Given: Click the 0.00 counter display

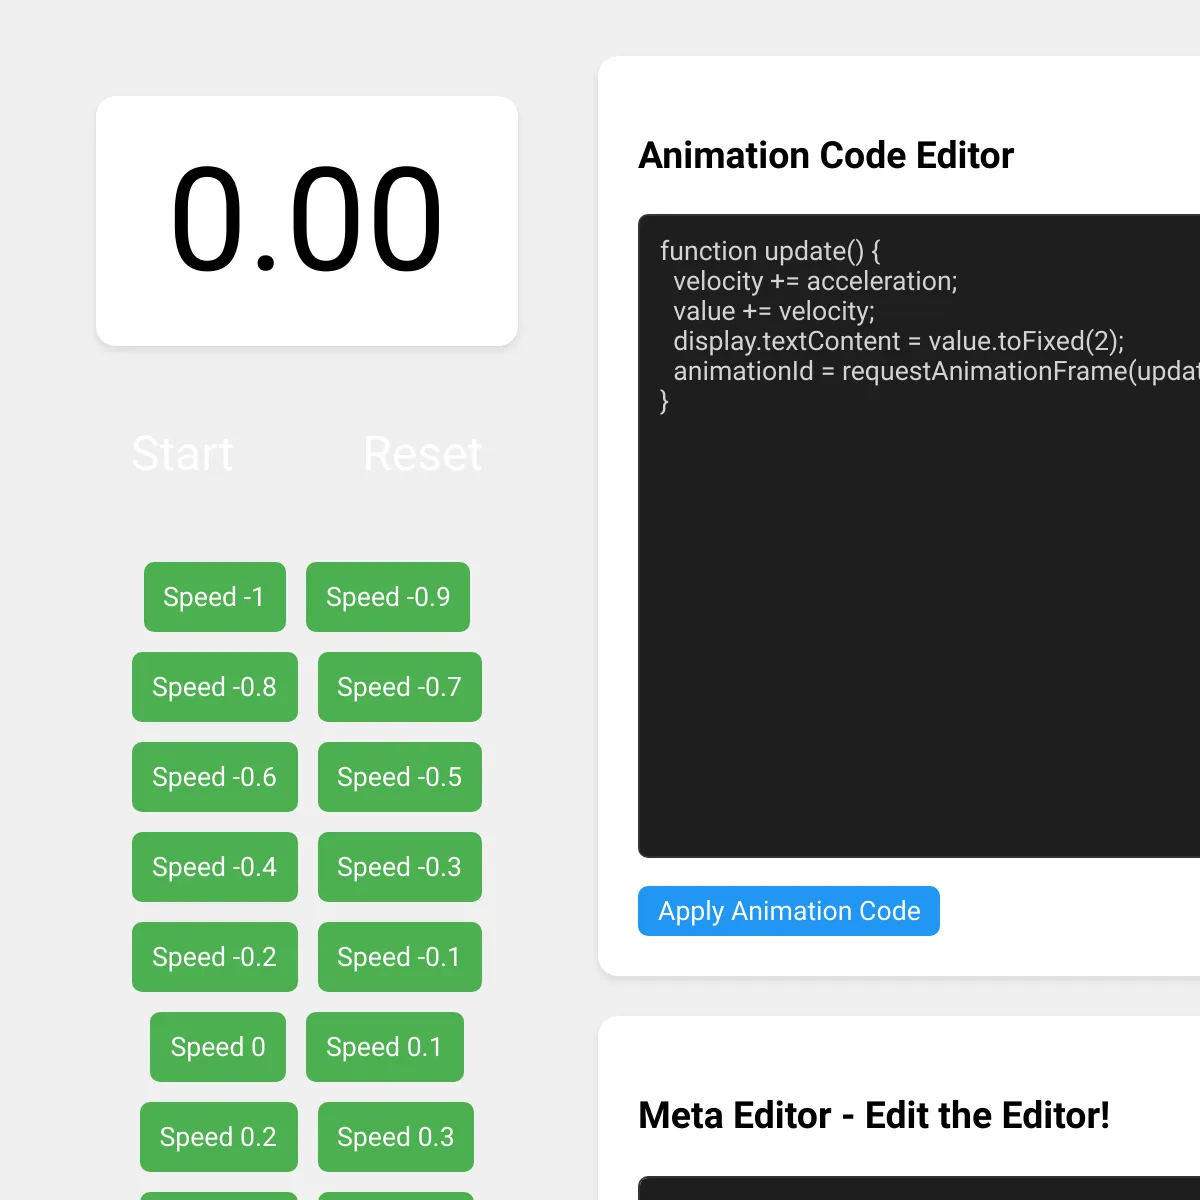Looking at the screenshot, I should (x=307, y=221).
